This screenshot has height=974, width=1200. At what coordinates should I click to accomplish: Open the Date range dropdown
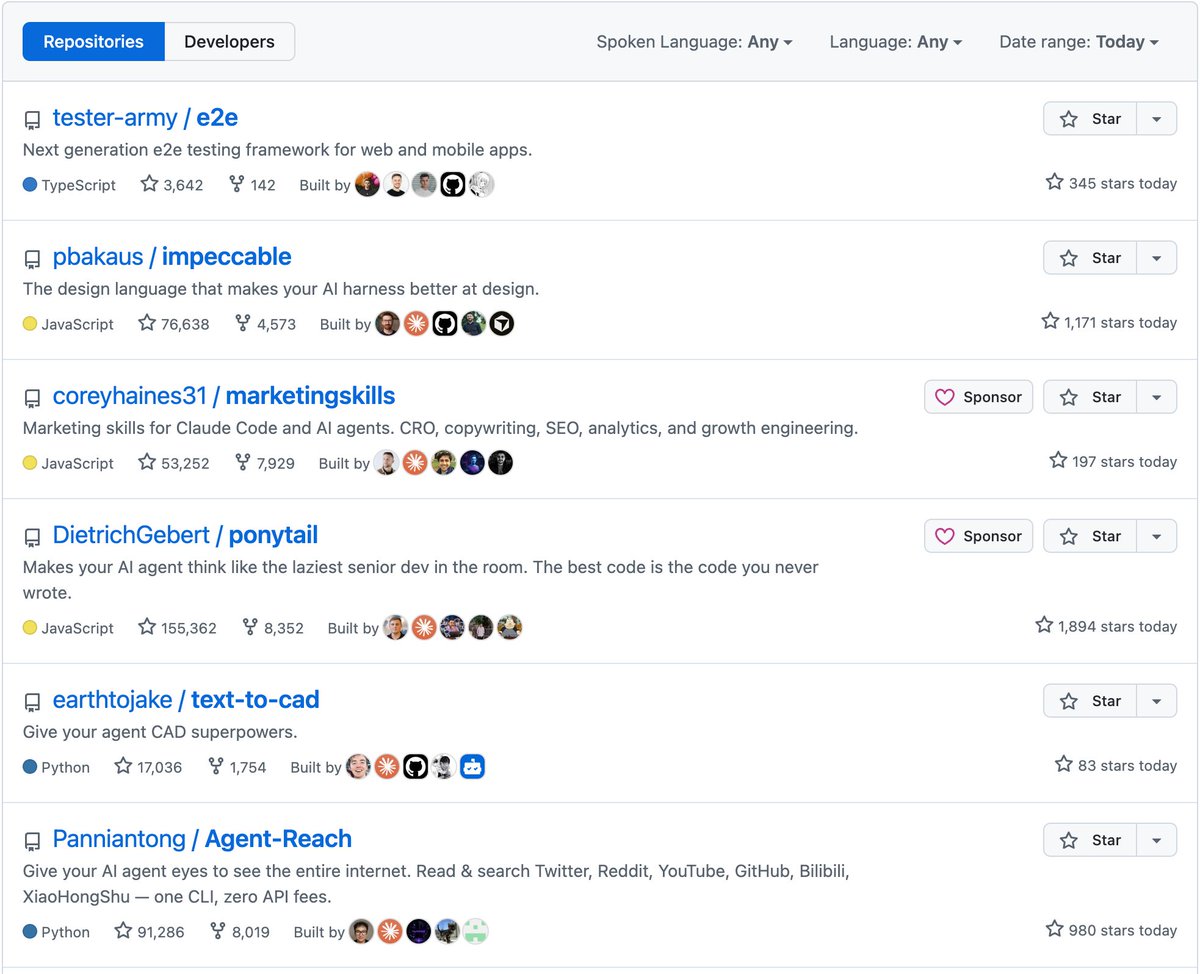[x=1079, y=42]
